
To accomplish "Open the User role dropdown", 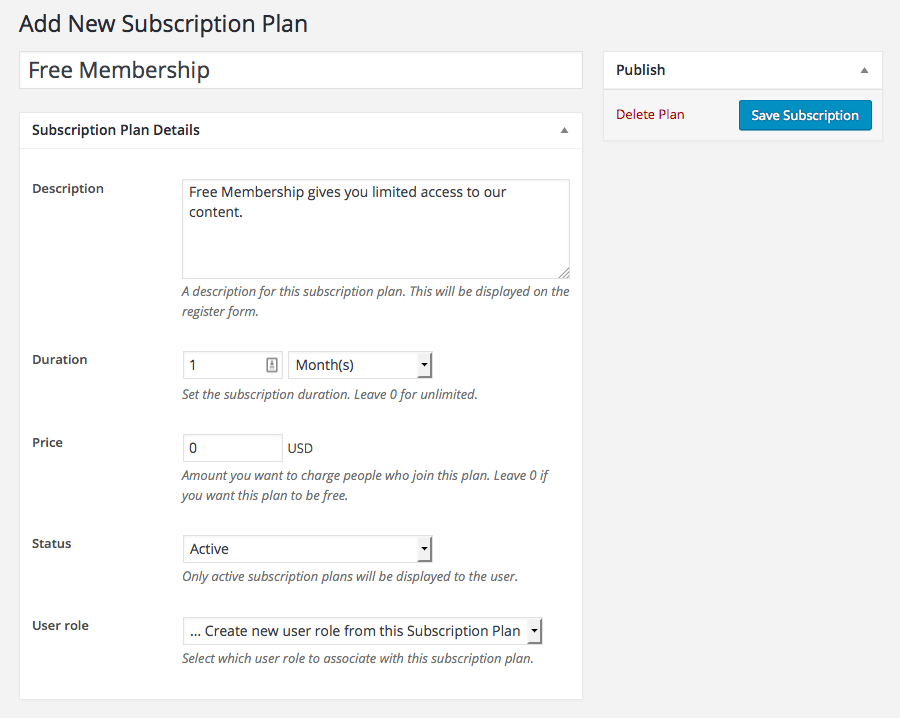I will pyautogui.click(x=362, y=631).
